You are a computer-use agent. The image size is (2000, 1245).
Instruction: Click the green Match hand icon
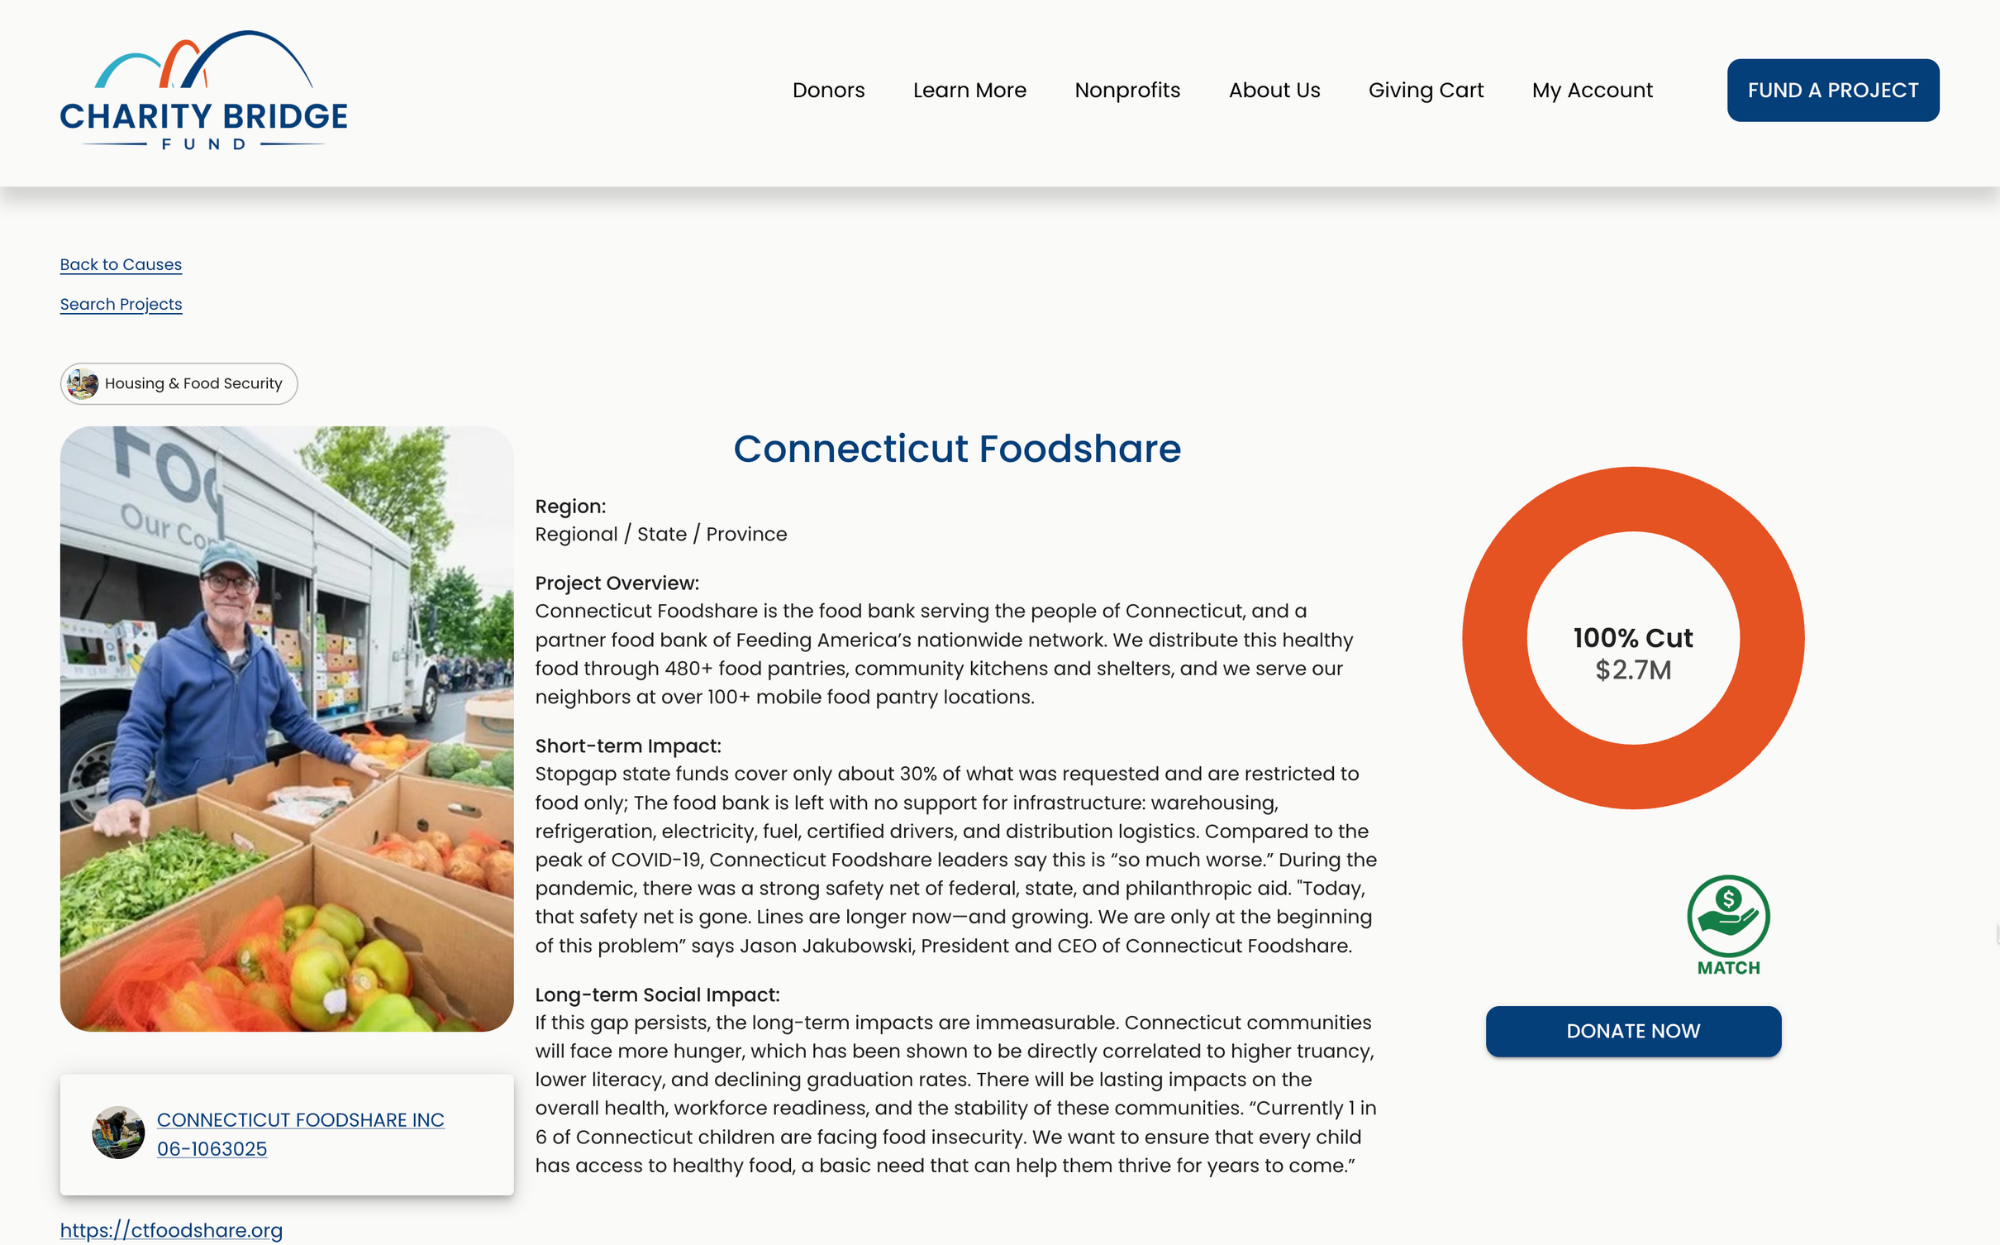(x=1728, y=916)
